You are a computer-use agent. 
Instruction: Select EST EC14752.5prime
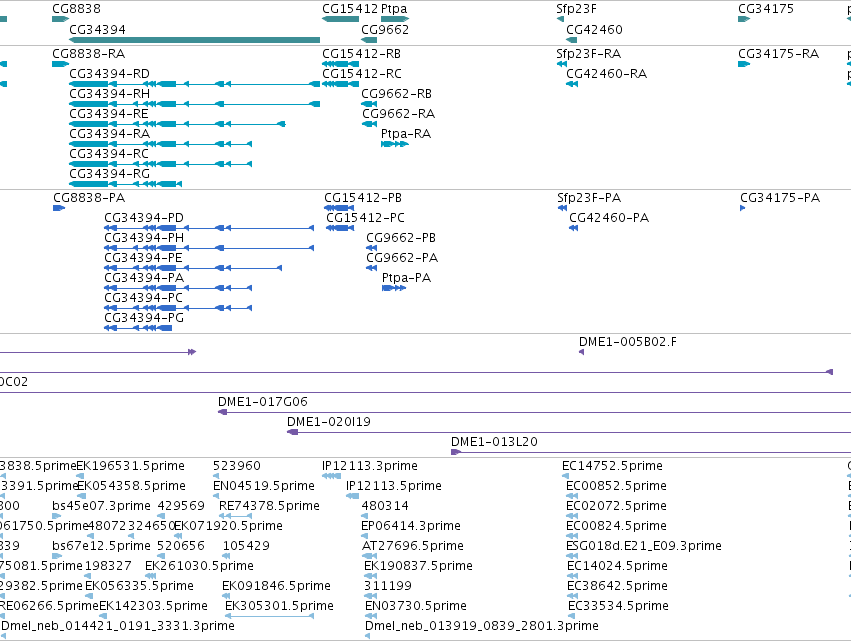coord(612,466)
